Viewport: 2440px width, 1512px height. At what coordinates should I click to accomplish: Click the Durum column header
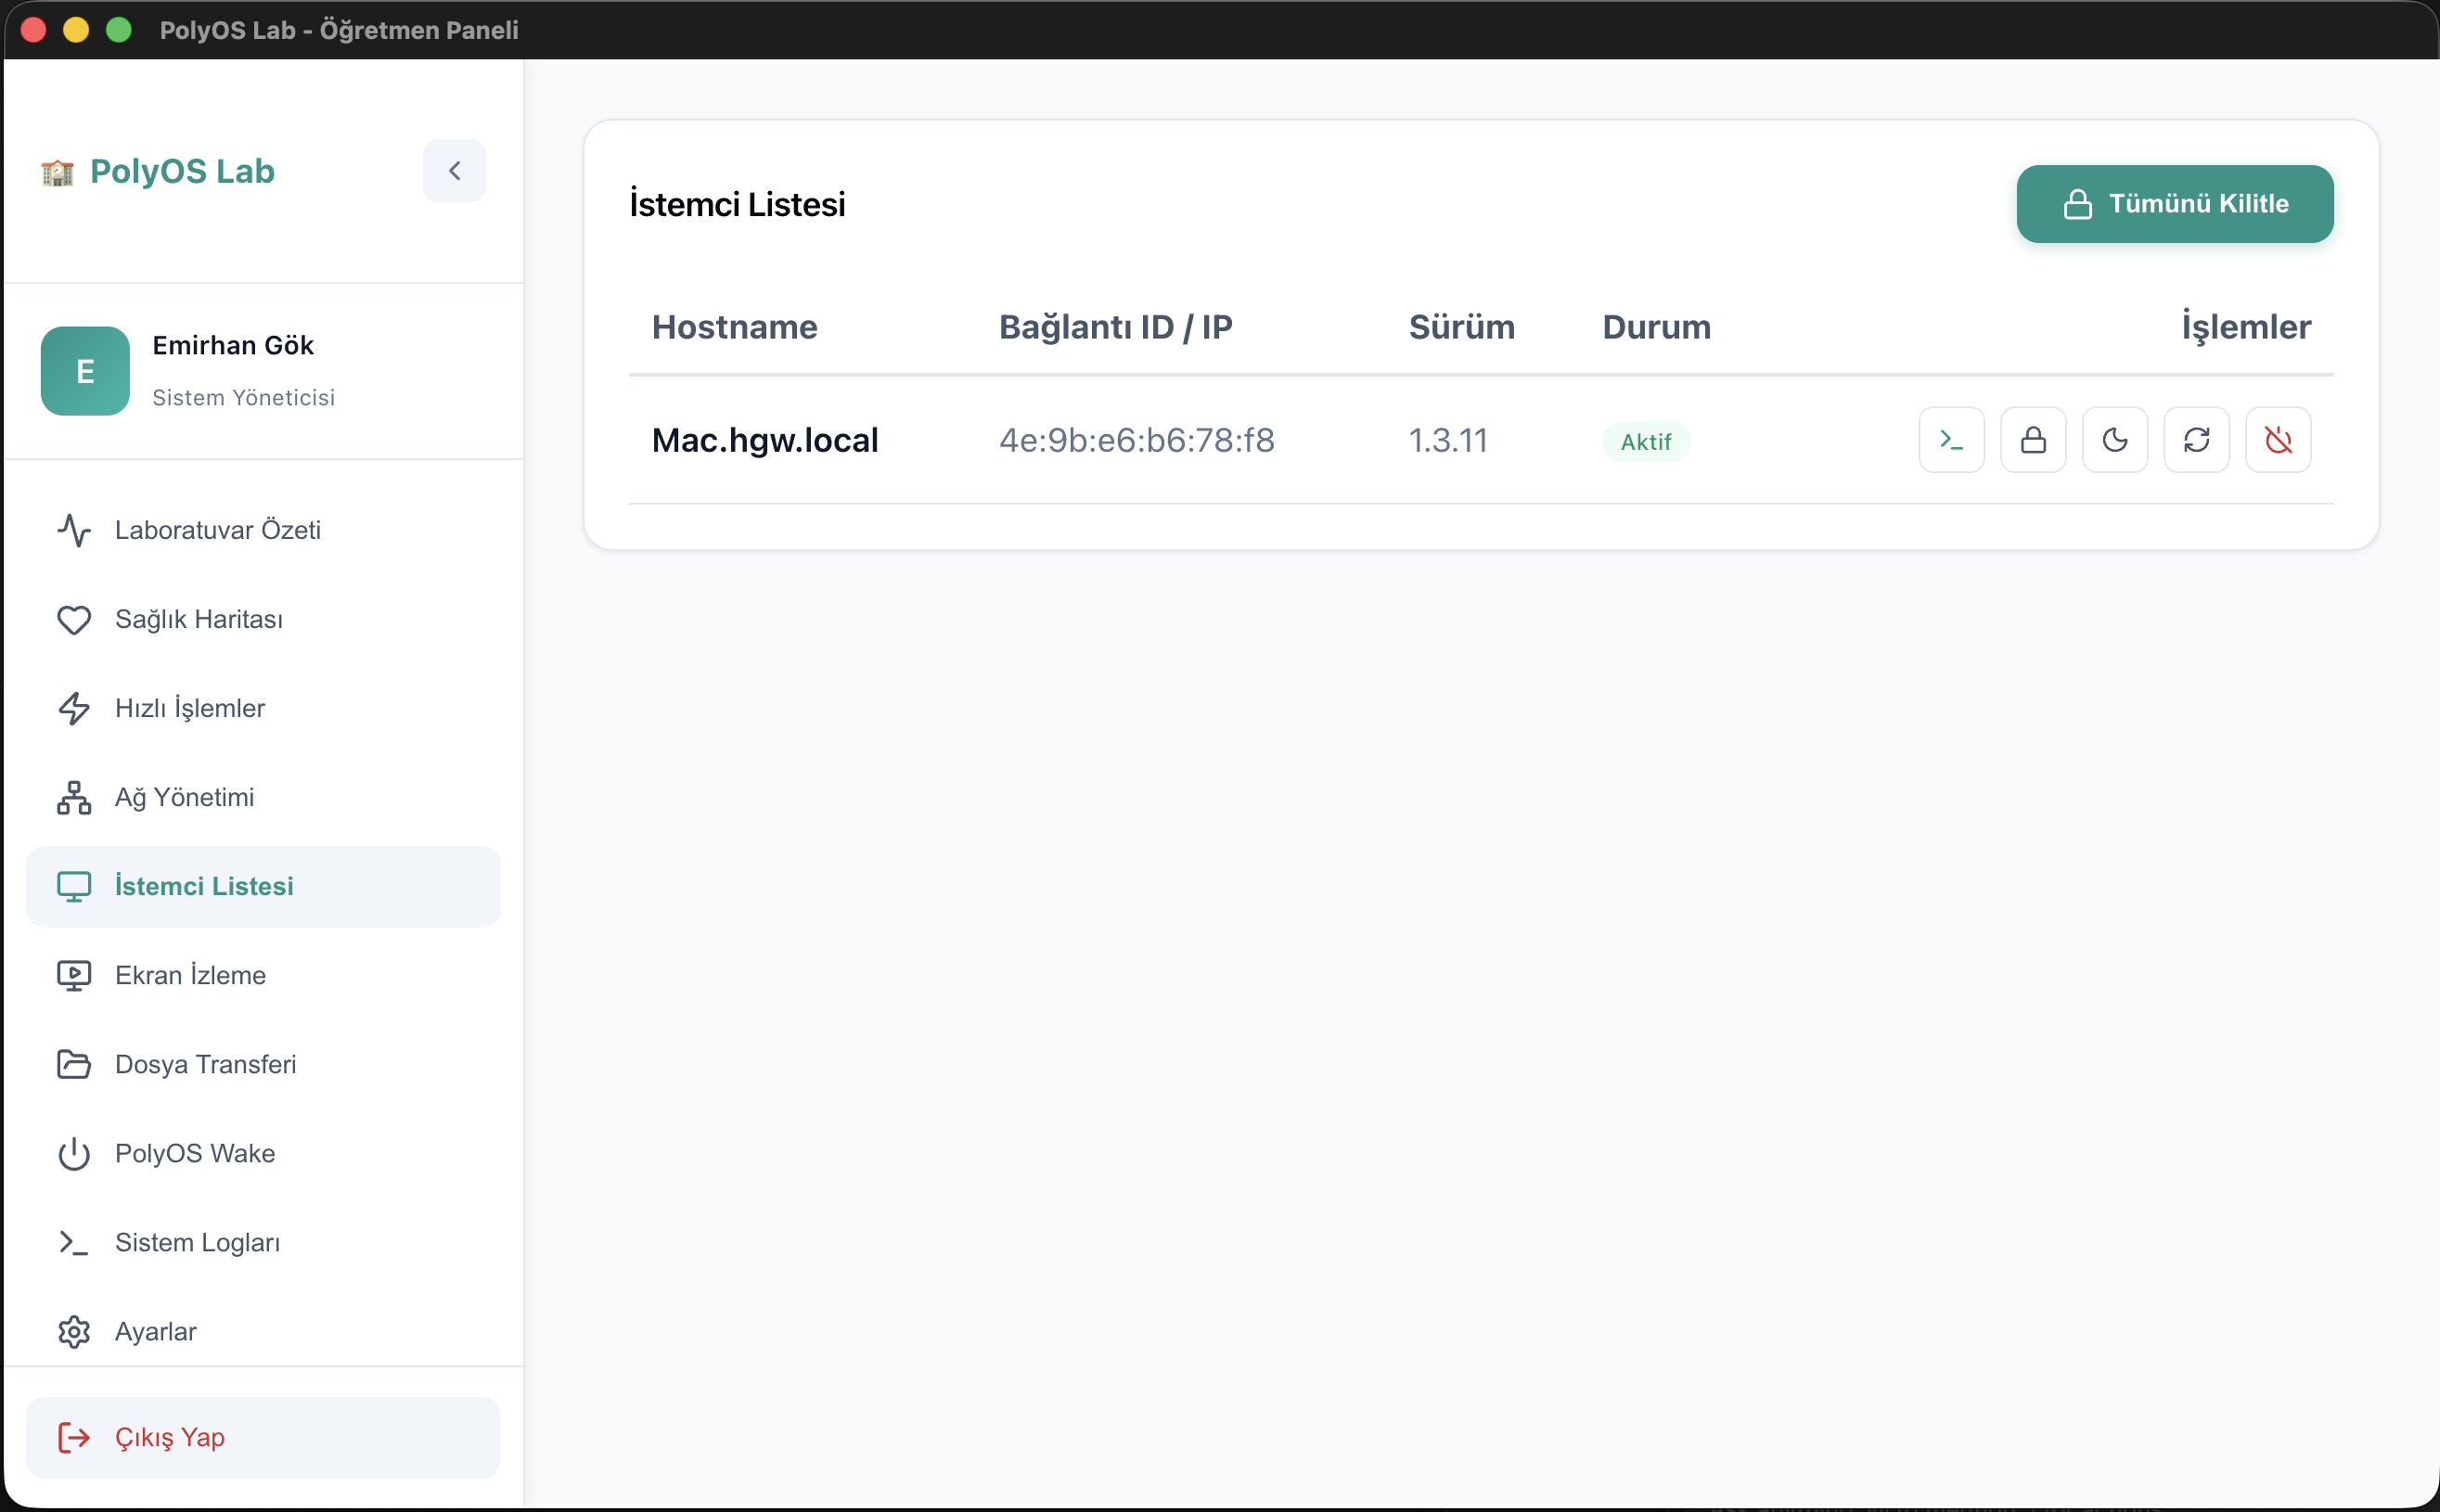click(x=1657, y=327)
